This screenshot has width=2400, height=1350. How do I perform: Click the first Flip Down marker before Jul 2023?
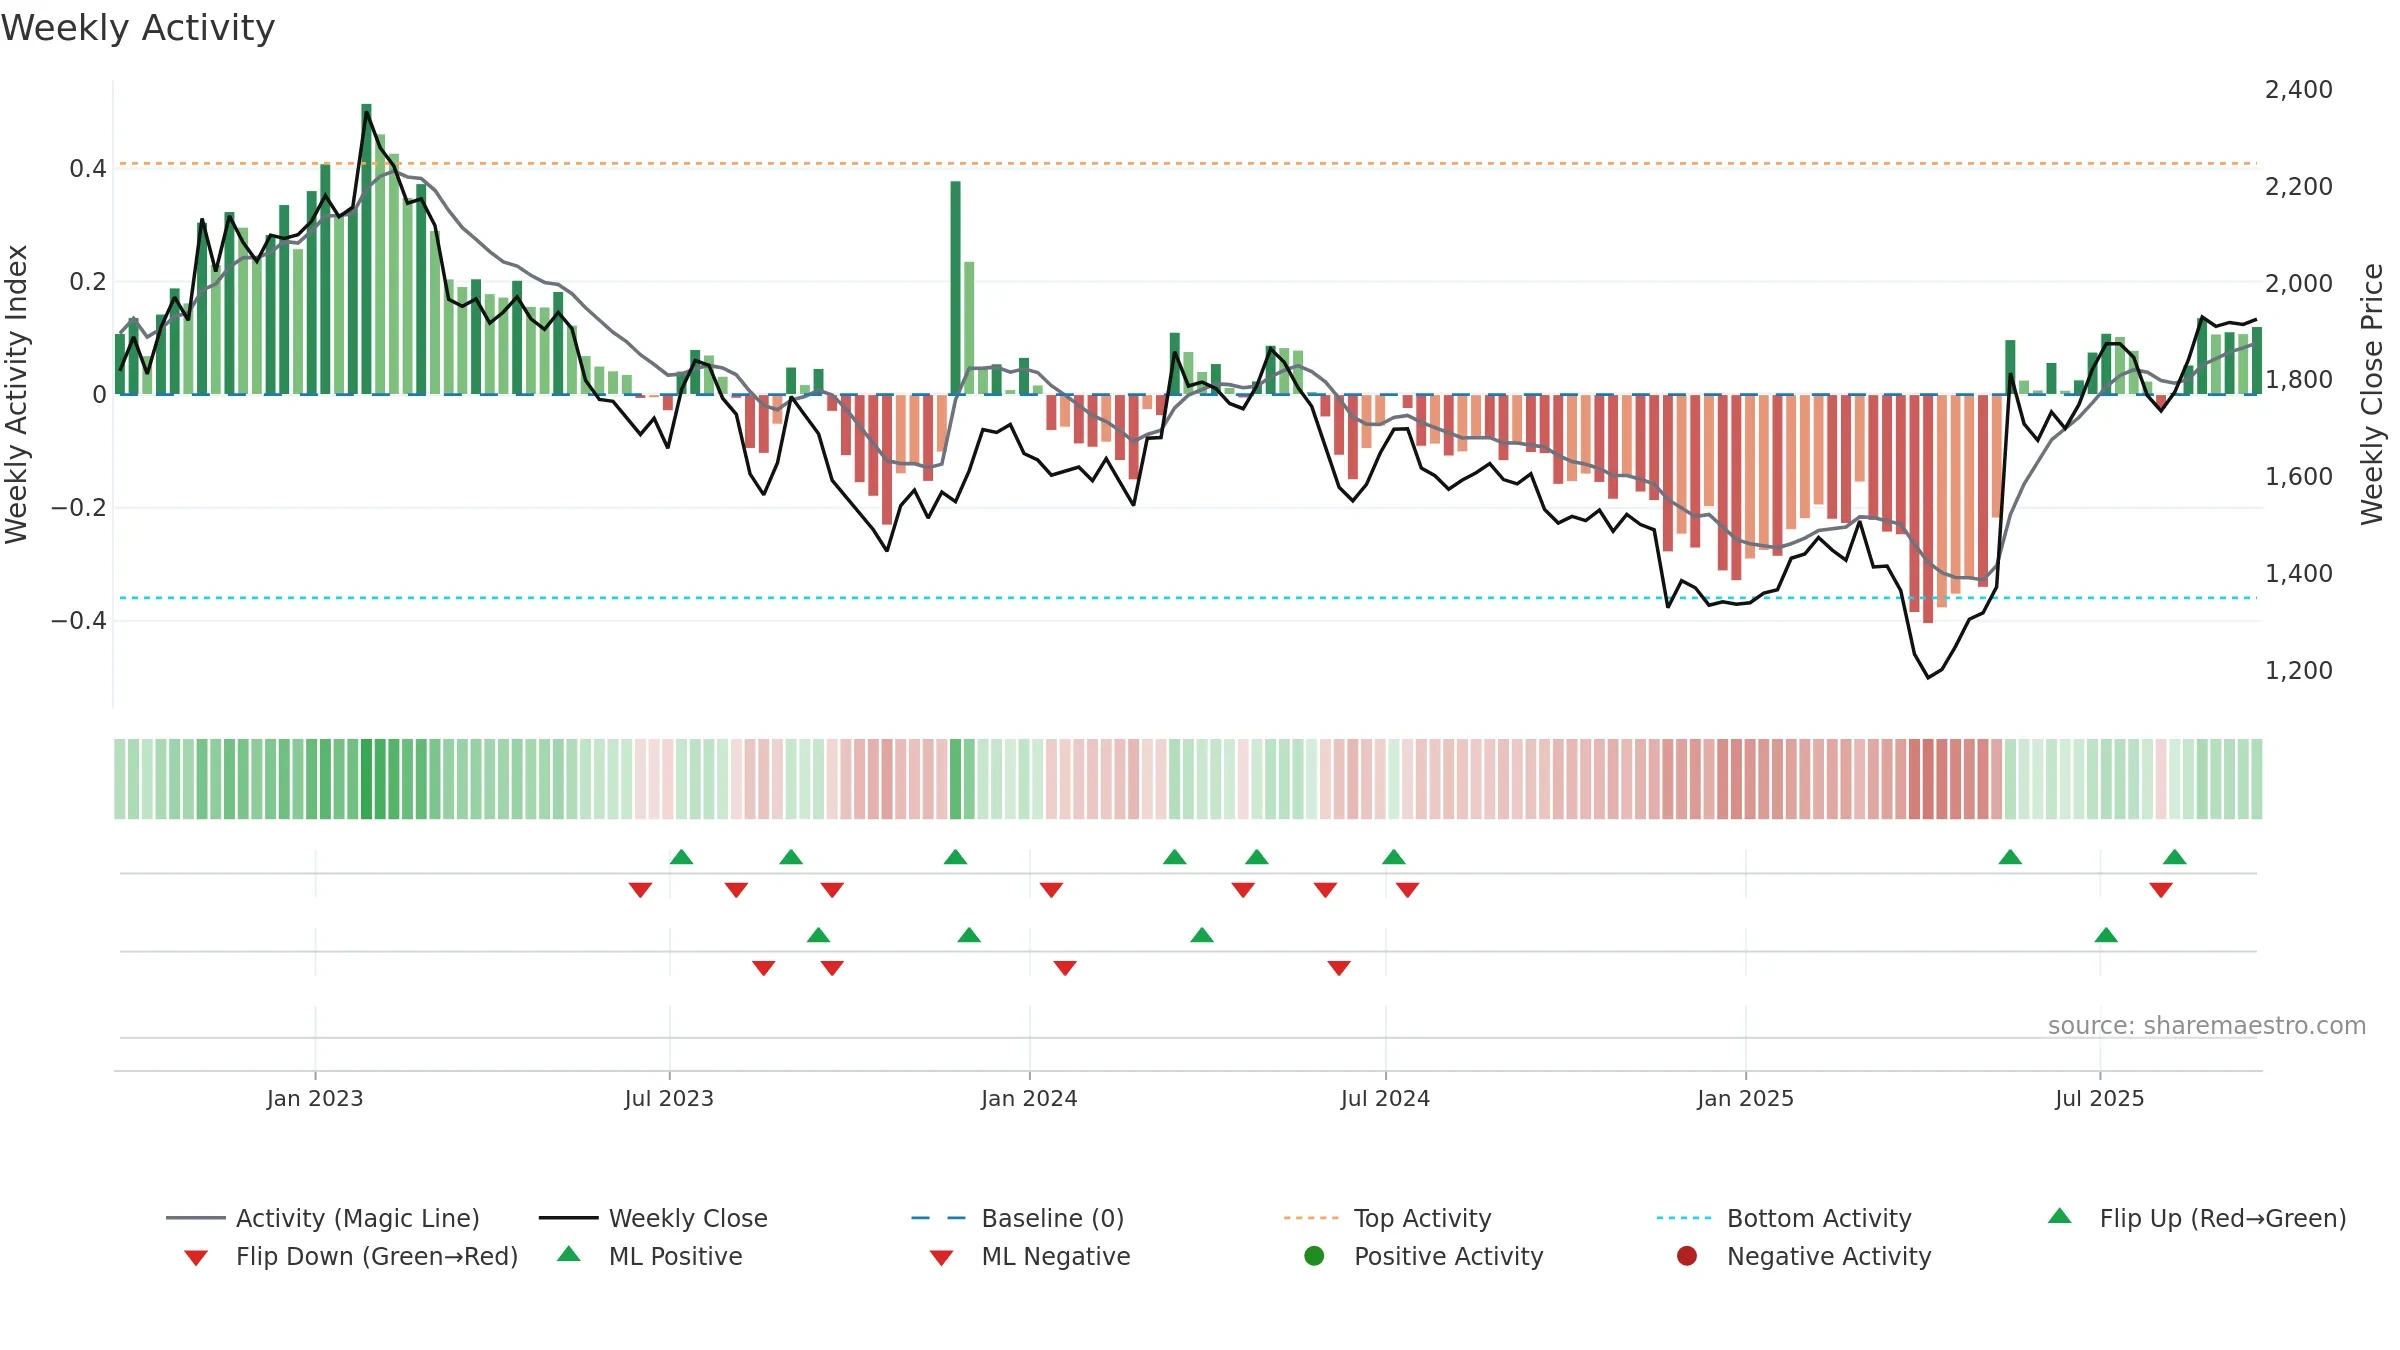point(640,890)
